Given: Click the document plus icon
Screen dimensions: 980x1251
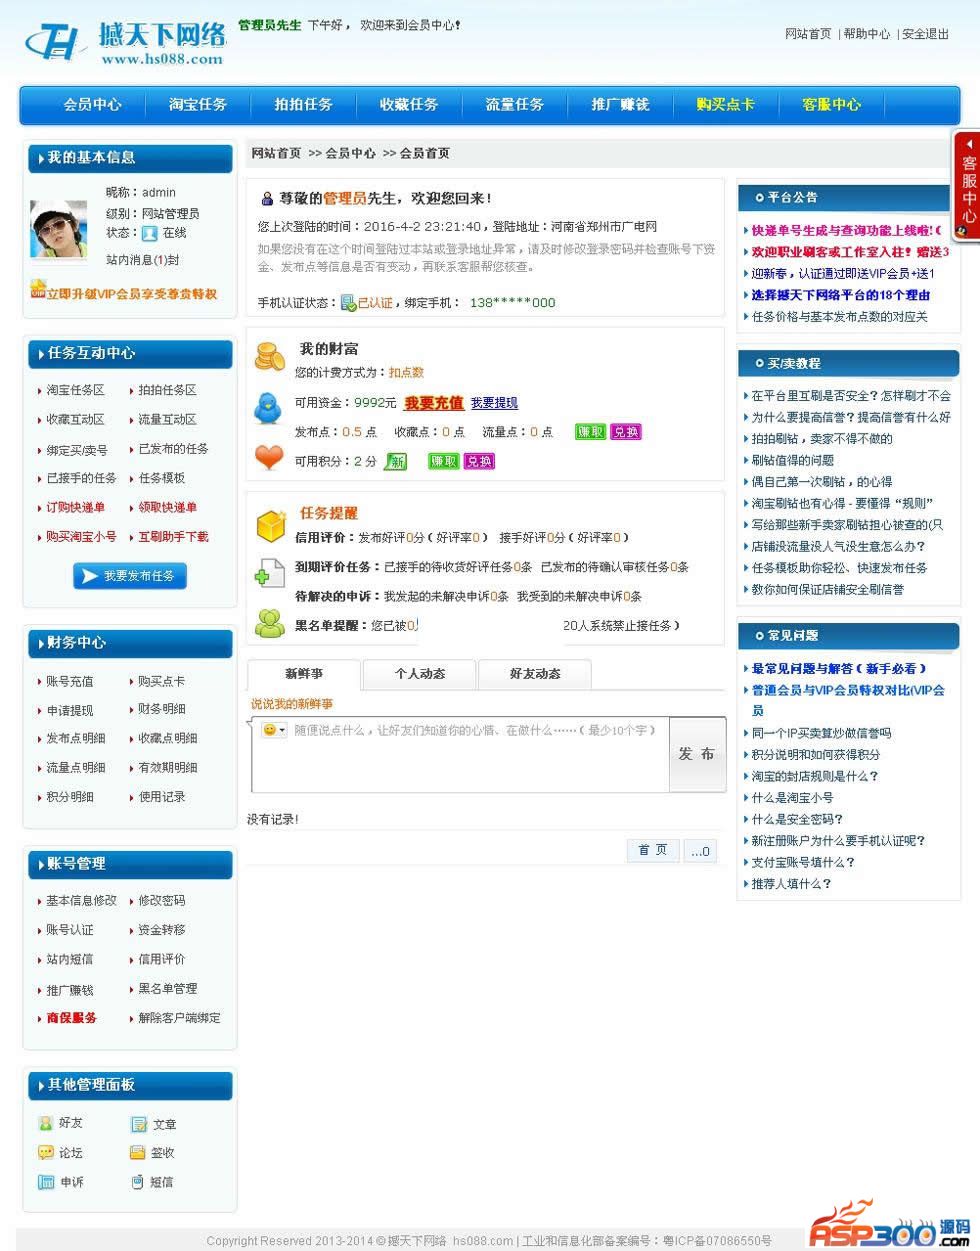Looking at the screenshot, I should [270, 572].
